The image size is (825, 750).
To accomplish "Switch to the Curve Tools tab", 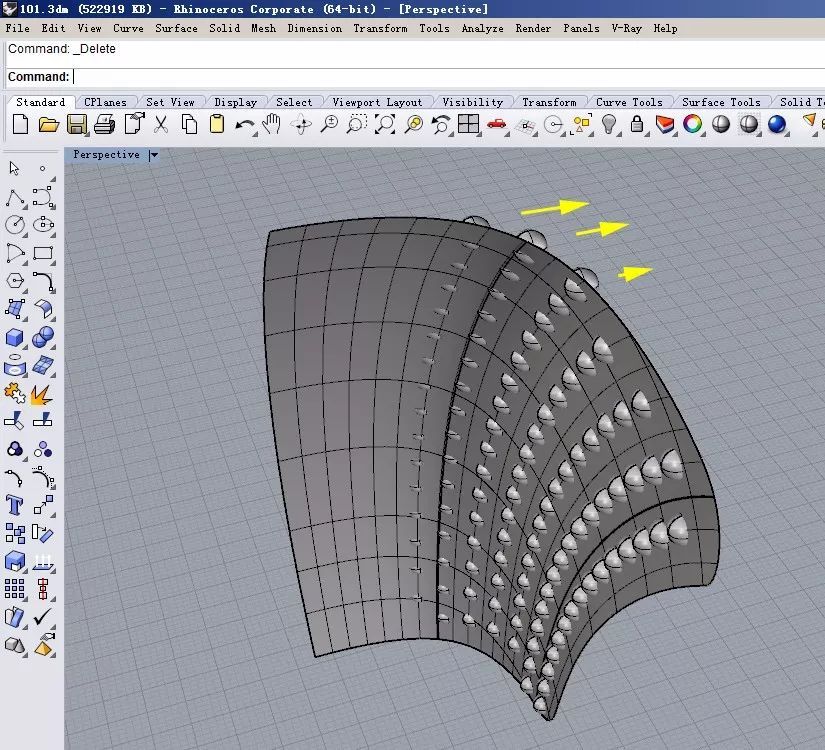I will 629,102.
